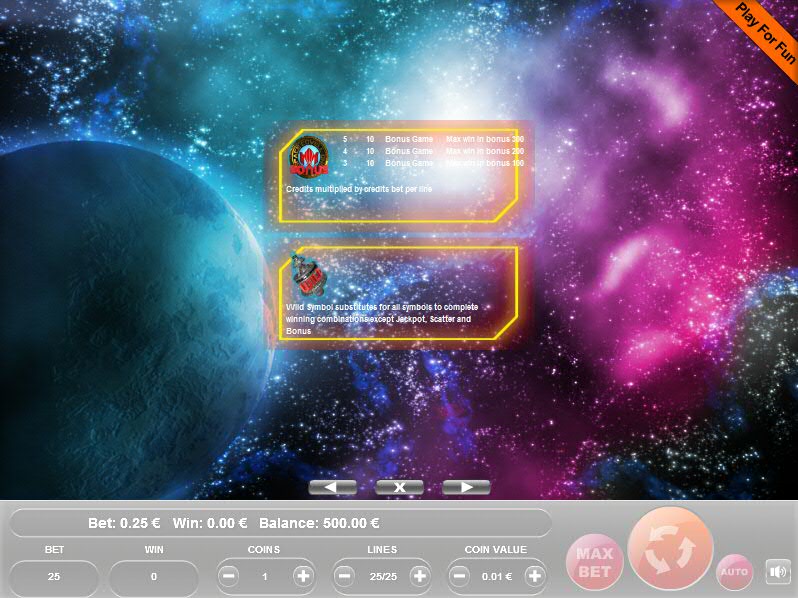Image resolution: width=798 pixels, height=598 pixels.
Task: Raise the coin value
Action: point(535,576)
